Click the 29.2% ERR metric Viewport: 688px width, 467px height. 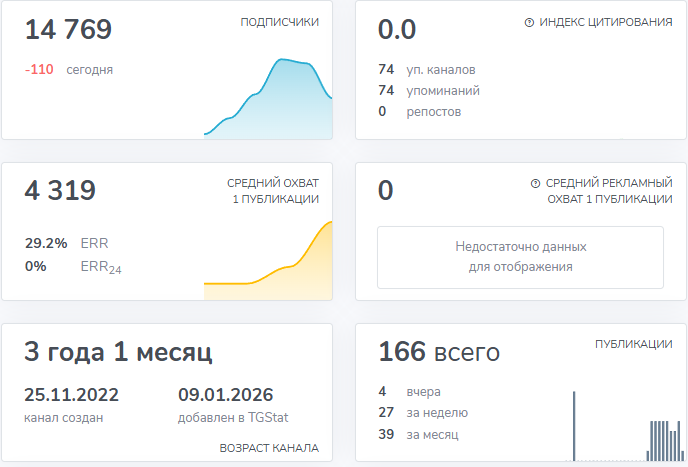tap(66, 243)
